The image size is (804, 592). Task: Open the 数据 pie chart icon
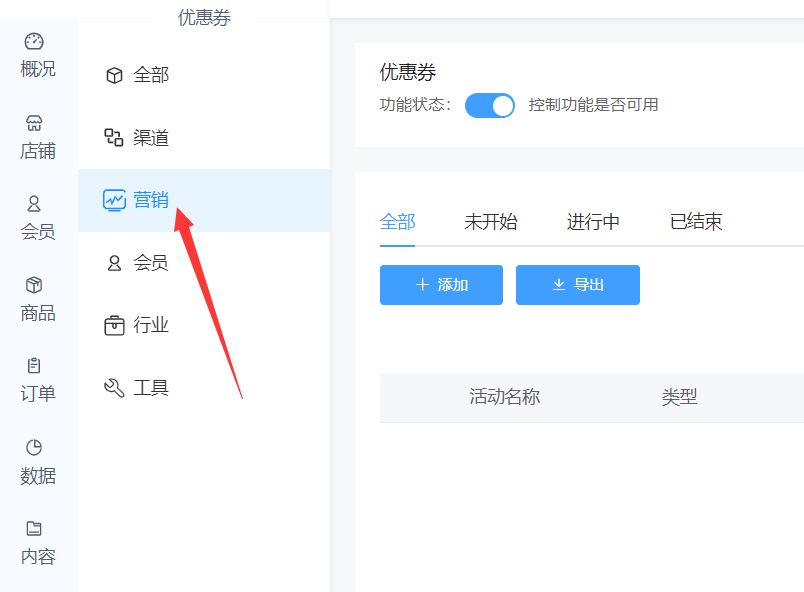click(34, 447)
